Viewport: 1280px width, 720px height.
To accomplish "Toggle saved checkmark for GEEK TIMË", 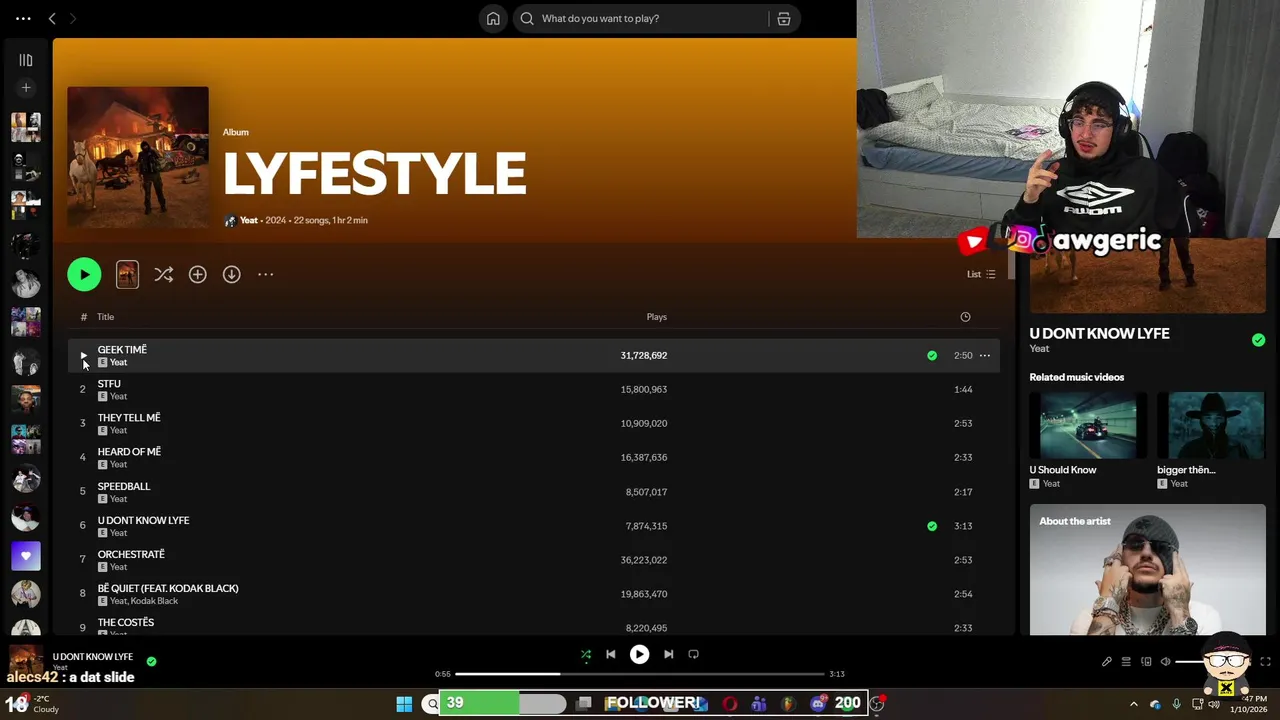I will click(932, 355).
